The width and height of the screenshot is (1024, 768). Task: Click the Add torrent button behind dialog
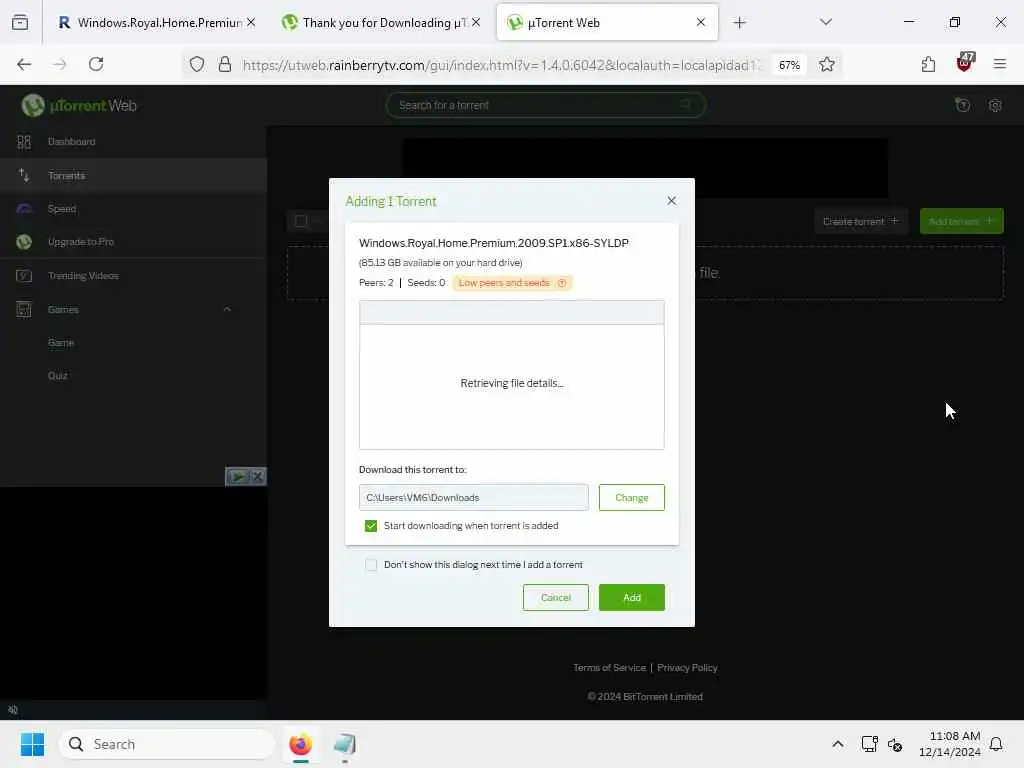tap(961, 221)
